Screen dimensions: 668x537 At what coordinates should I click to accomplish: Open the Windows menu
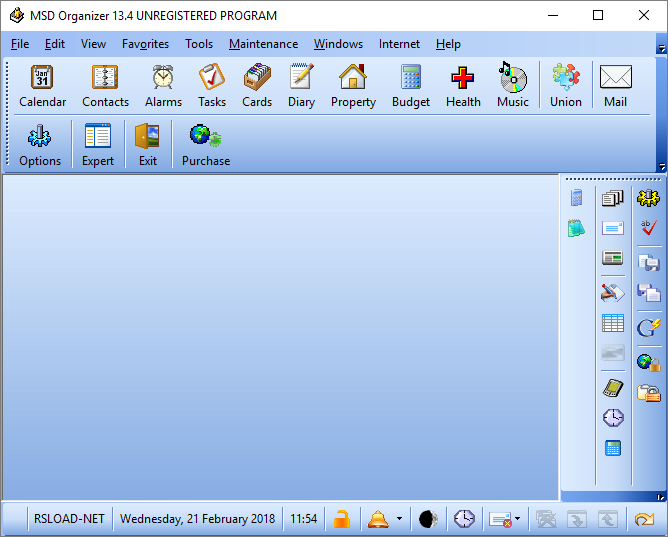[338, 44]
